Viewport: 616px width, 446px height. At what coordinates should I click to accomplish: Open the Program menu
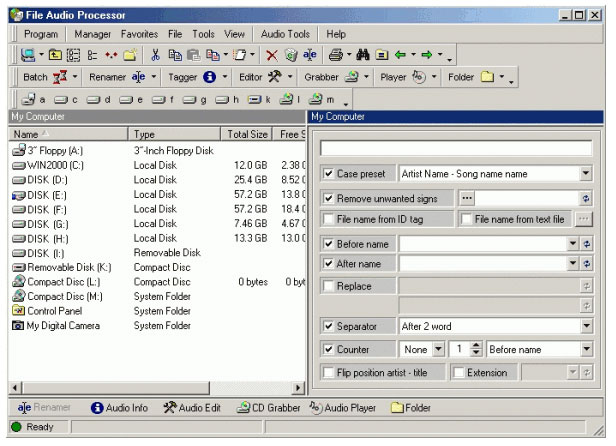[x=41, y=34]
